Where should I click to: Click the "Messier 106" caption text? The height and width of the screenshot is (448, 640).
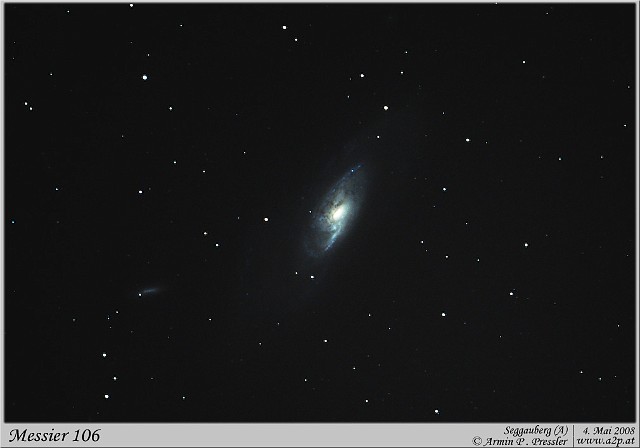pyautogui.click(x=54, y=435)
